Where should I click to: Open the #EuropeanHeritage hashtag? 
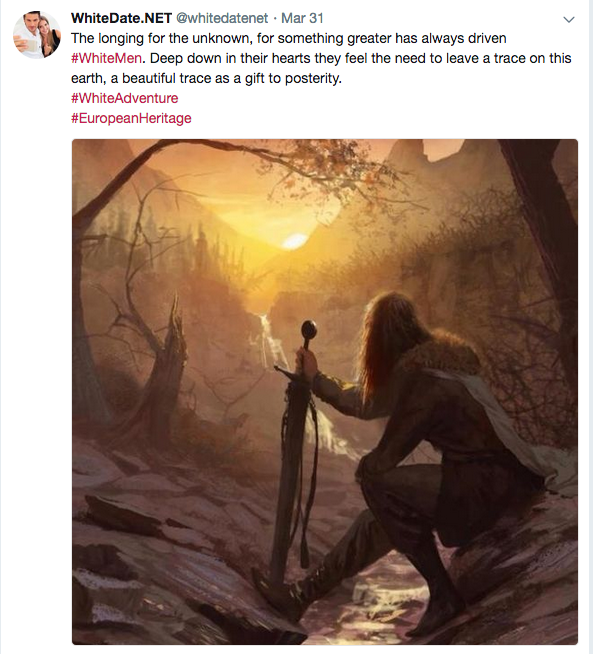(131, 118)
